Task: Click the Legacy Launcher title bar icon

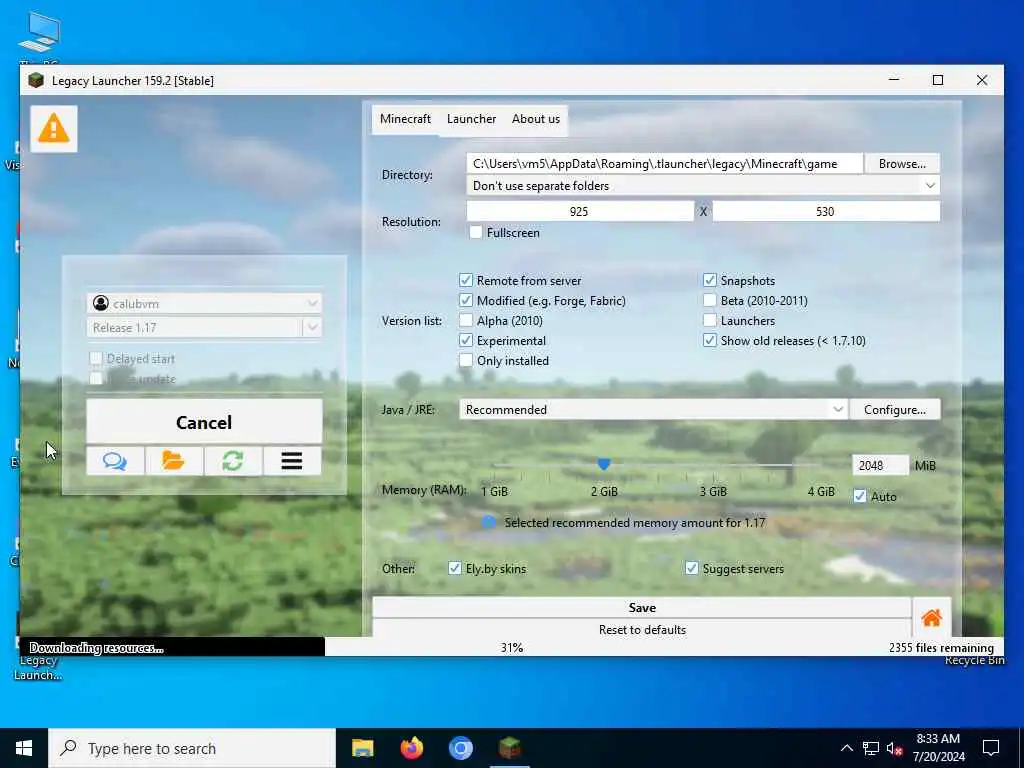Action: pyautogui.click(x=36, y=80)
